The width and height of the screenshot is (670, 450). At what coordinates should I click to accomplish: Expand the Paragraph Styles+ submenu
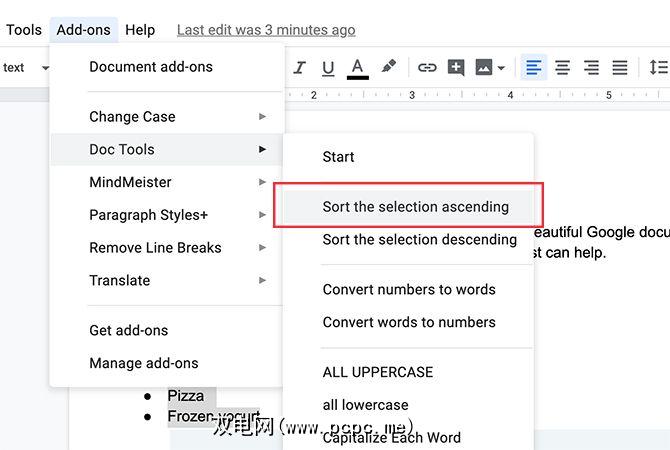pyautogui.click(x=167, y=215)
